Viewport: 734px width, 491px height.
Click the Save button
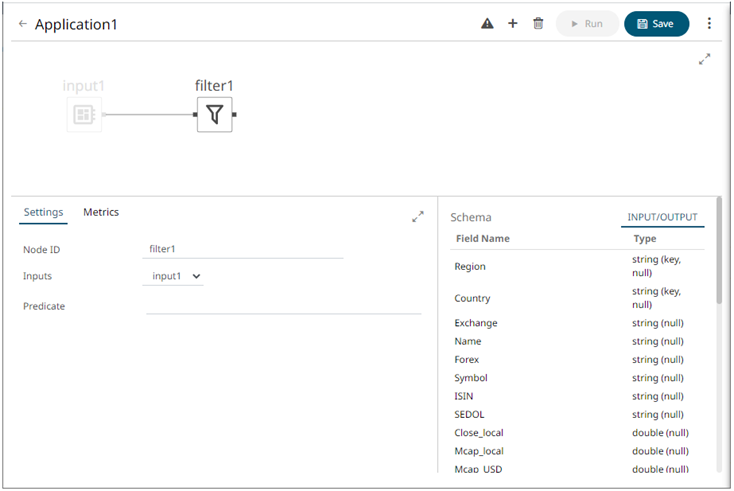pyautogui.click(x=656, y=23)
